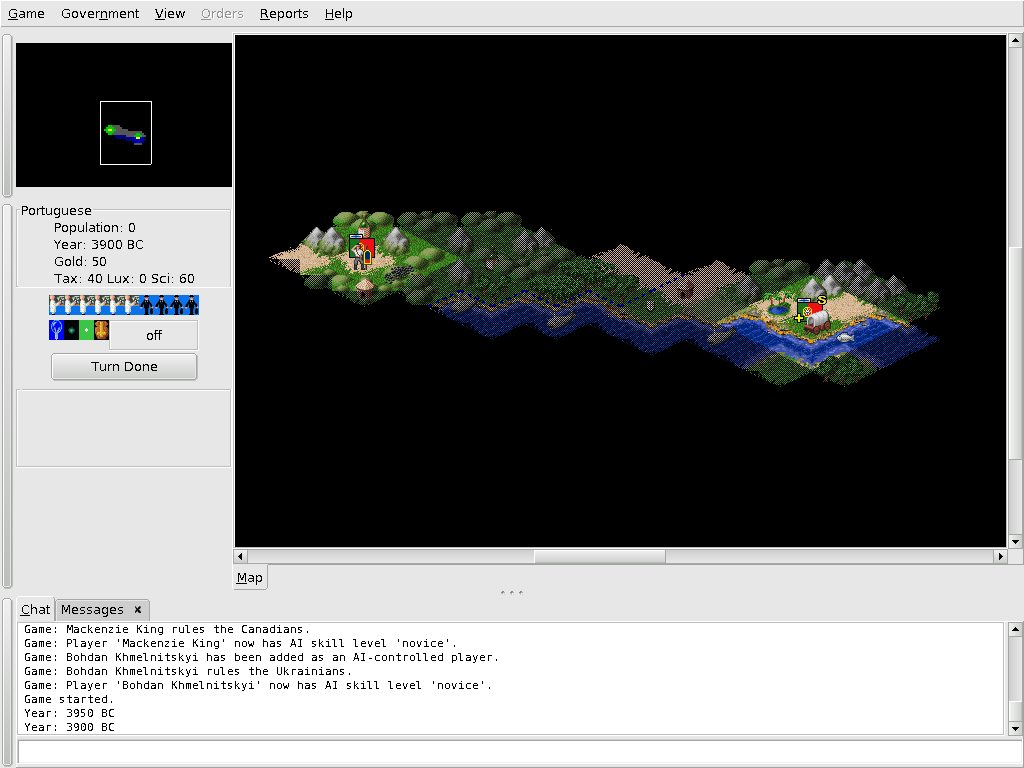Click the Turn Done button
The height and width of the screenshot is (768, 1024).
tap(124, 366)
